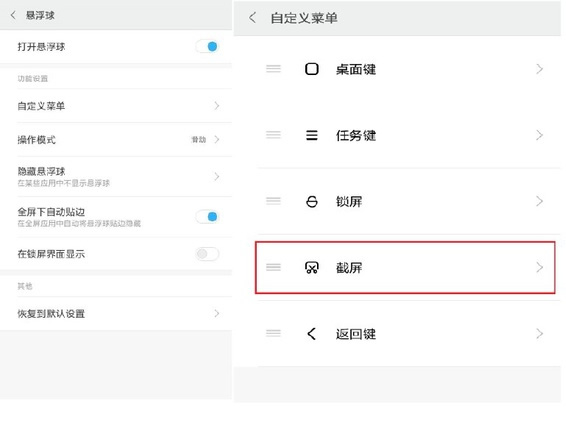Open the 隐藏悬浮球 settings entry
The width and height of the screenshot is (566, 425).
116,177
